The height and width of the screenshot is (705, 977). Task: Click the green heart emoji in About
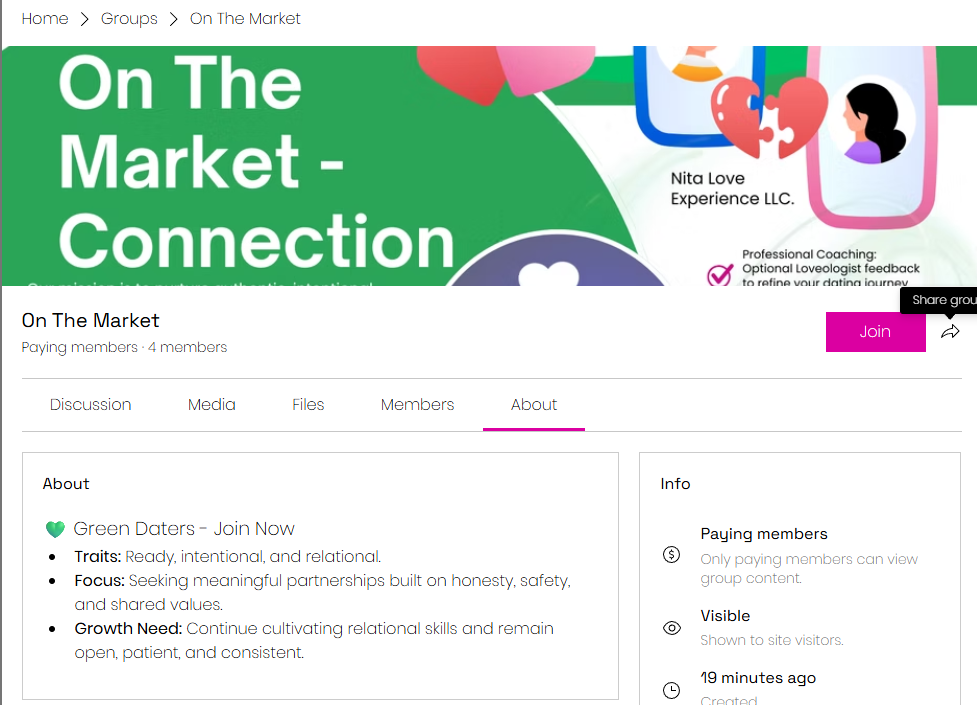(55, 529)
